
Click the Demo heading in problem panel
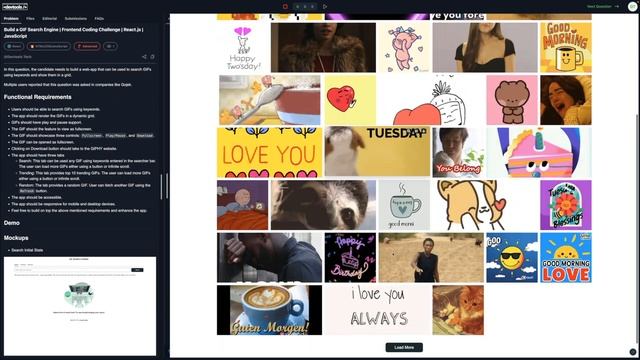(12, 223)
